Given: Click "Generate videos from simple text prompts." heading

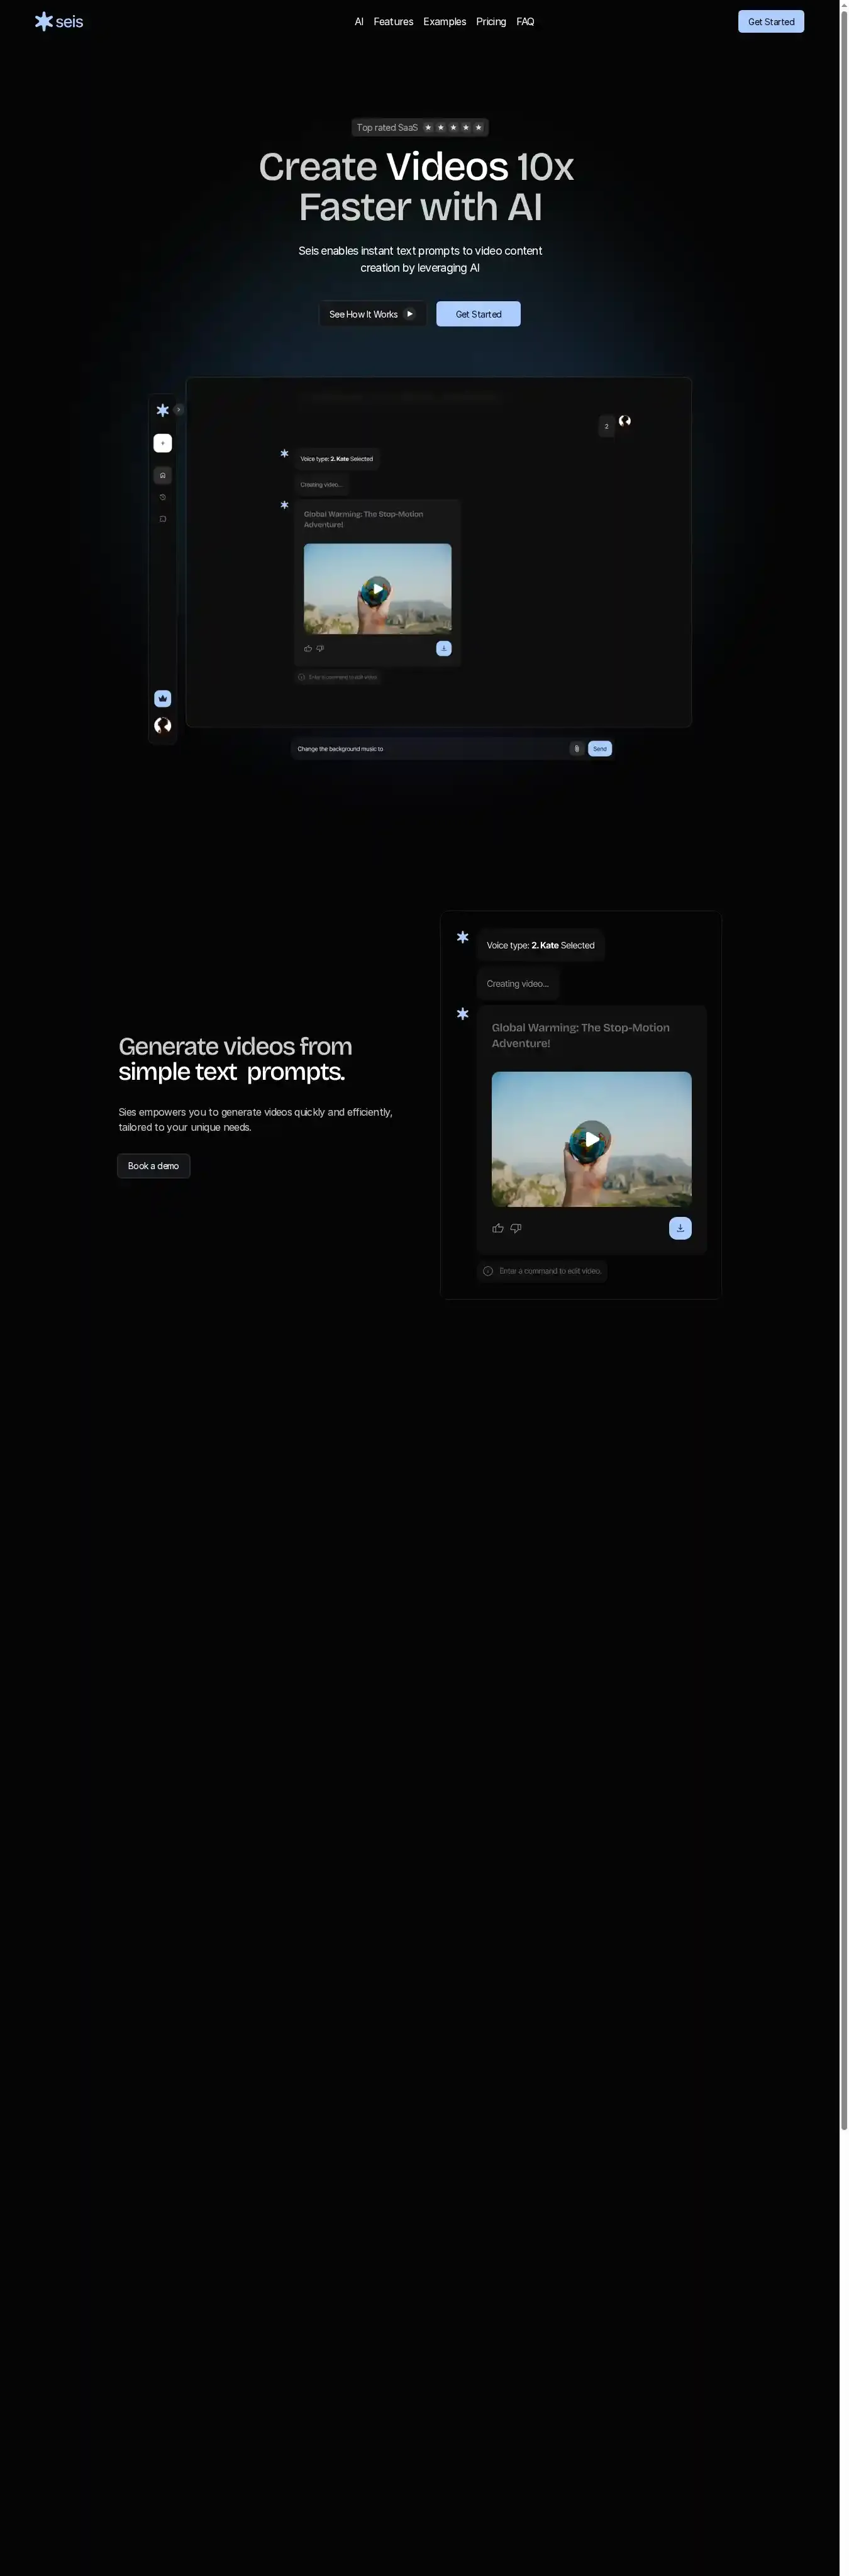Looking at the screenshot, I should tap(235, 1058).
